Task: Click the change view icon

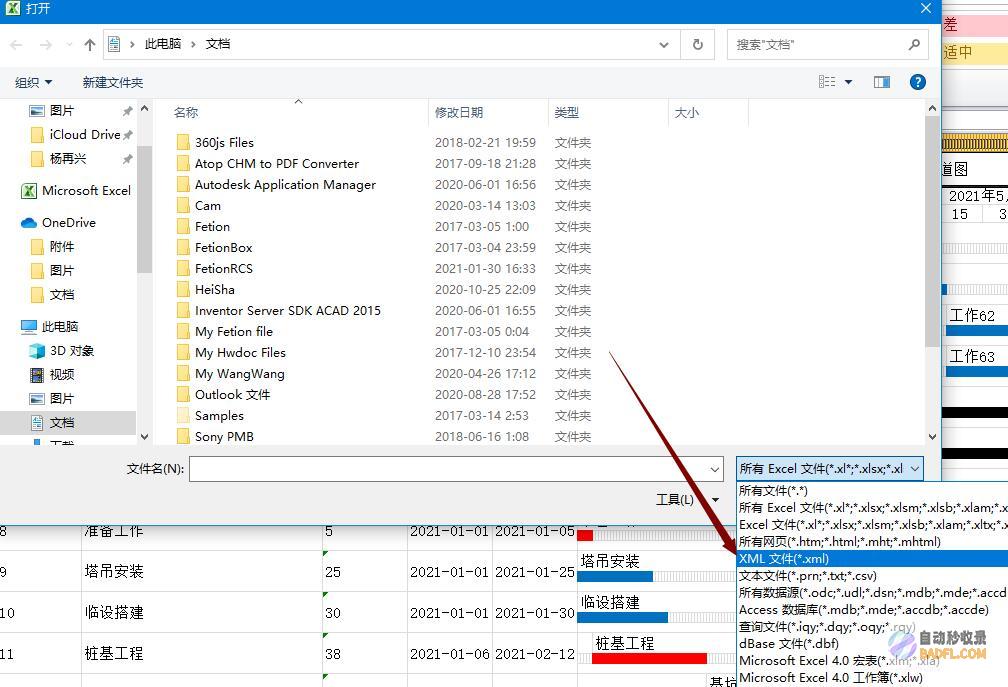Action: click(x=827, y=82)
